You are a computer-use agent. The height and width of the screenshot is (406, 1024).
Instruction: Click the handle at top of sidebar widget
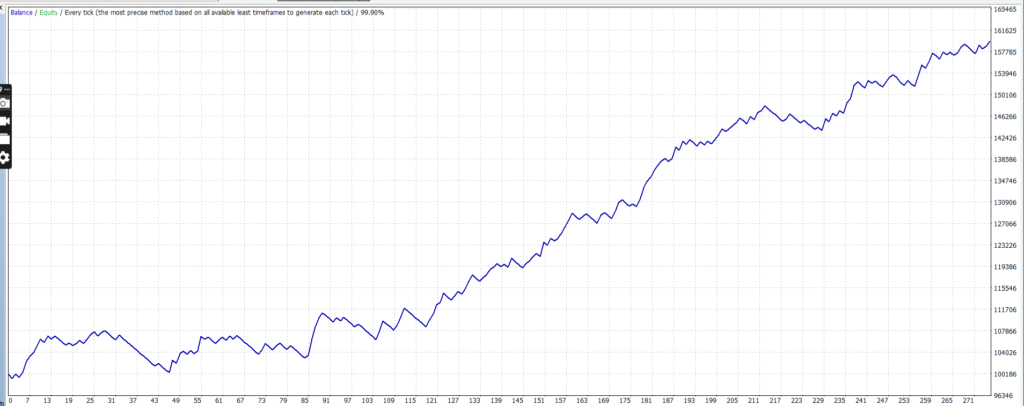(5, 89)
